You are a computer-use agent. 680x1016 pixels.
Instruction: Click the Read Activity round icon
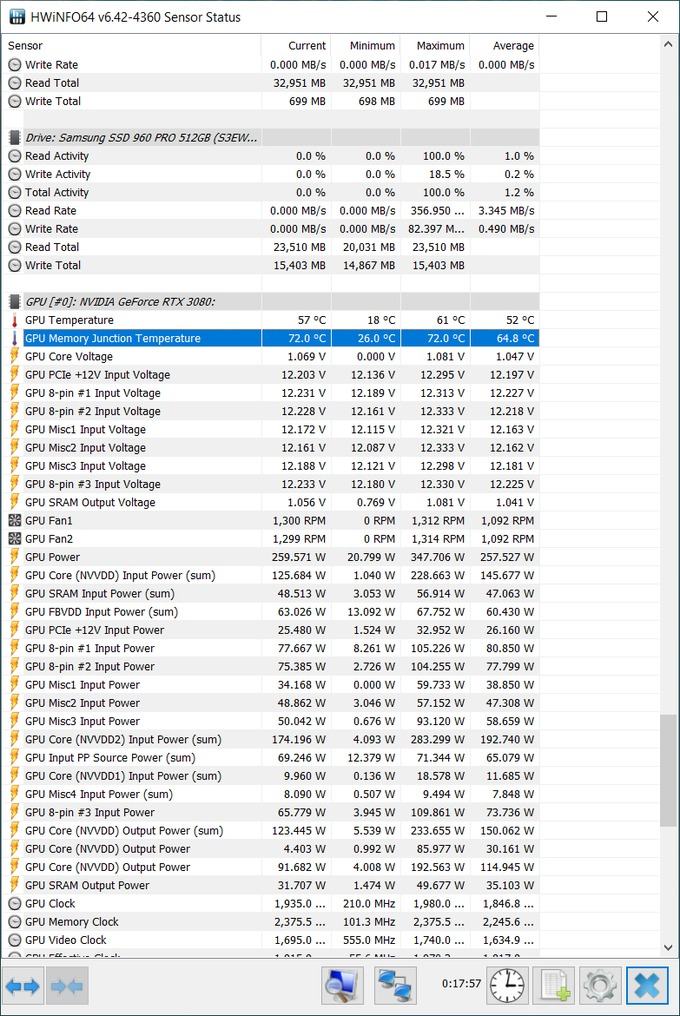(14, 156)
